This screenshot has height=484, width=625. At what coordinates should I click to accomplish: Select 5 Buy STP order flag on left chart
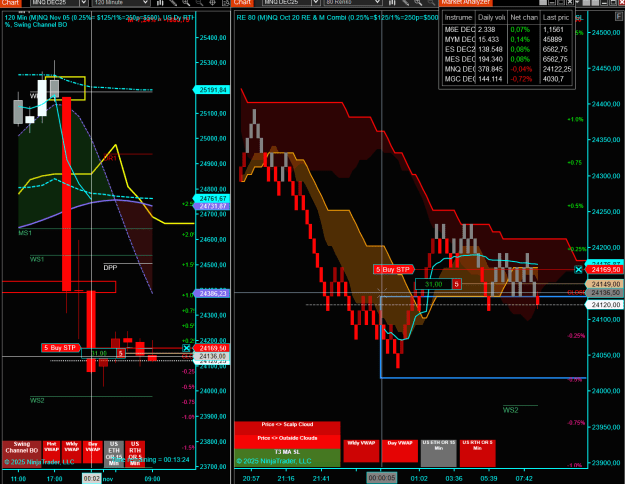61,348
